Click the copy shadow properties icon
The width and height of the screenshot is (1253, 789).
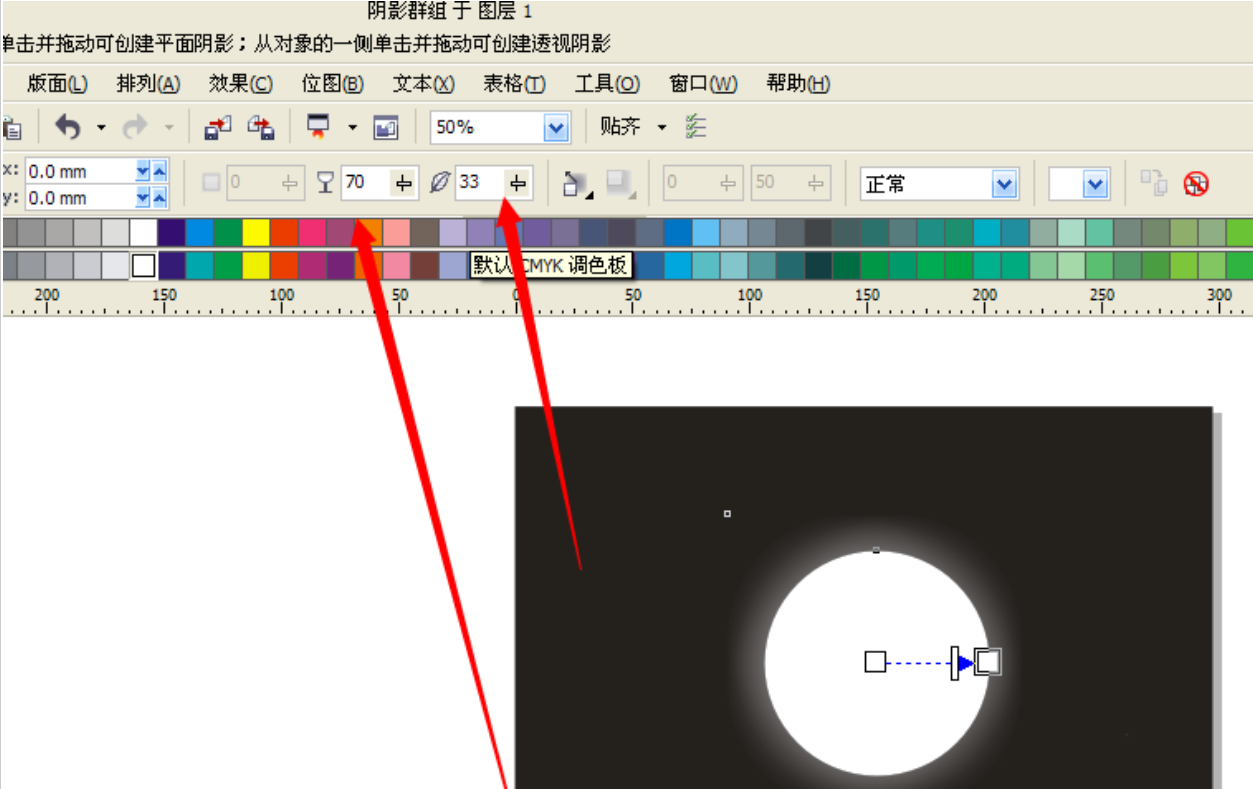1154,183
